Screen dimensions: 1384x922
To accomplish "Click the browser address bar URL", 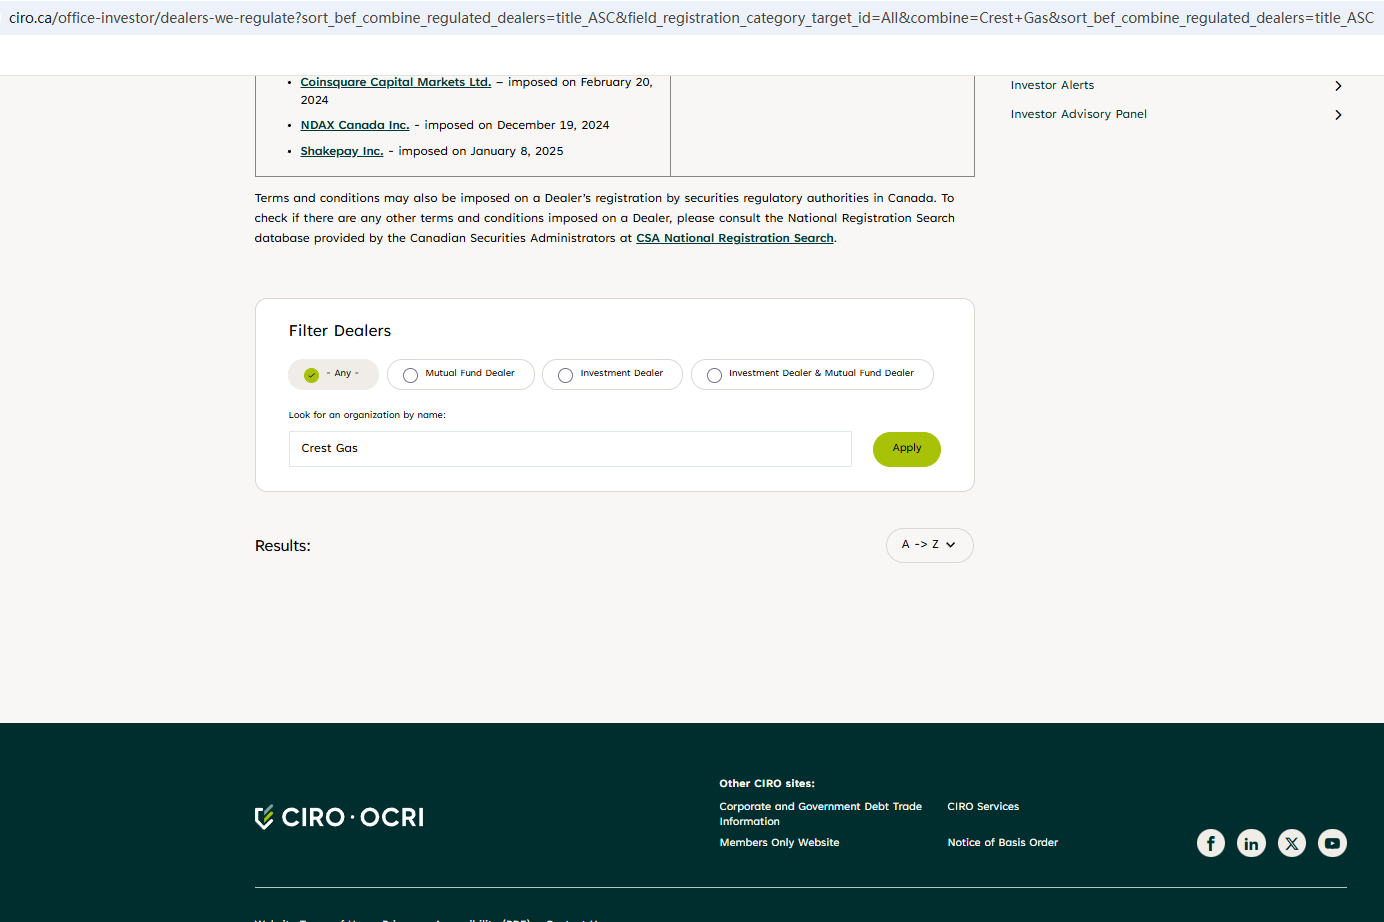I will click(691, 18).
